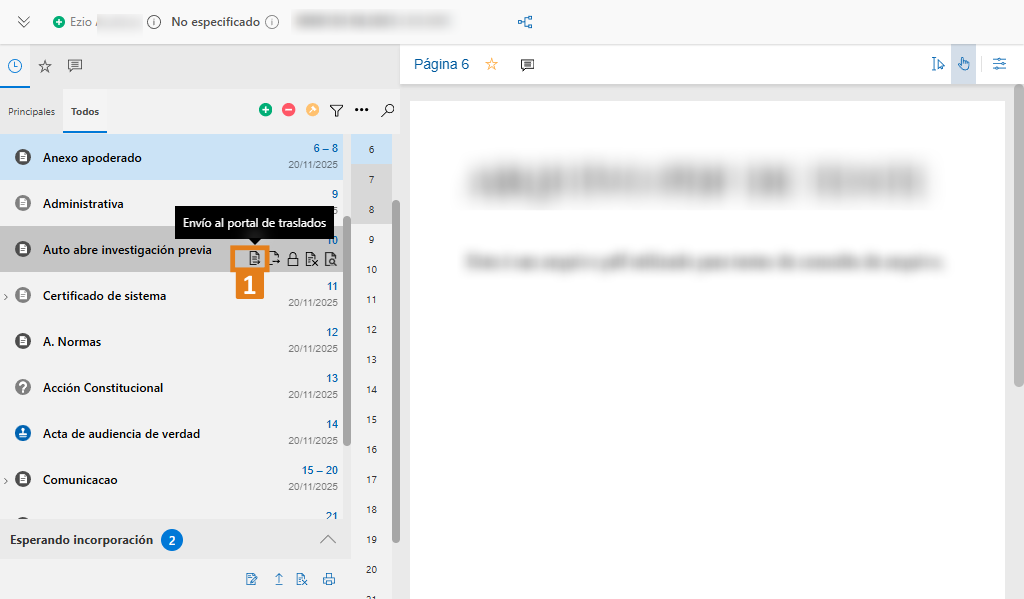Switch to the Principales tab

[x=32, y=112]
